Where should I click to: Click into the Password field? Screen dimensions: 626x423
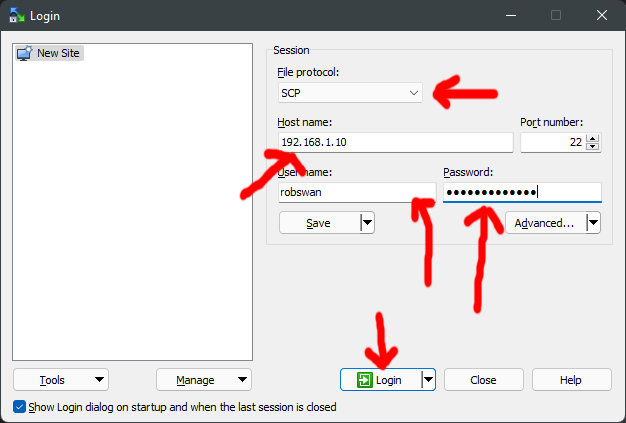pyautogui.click(x=522, y=192)
